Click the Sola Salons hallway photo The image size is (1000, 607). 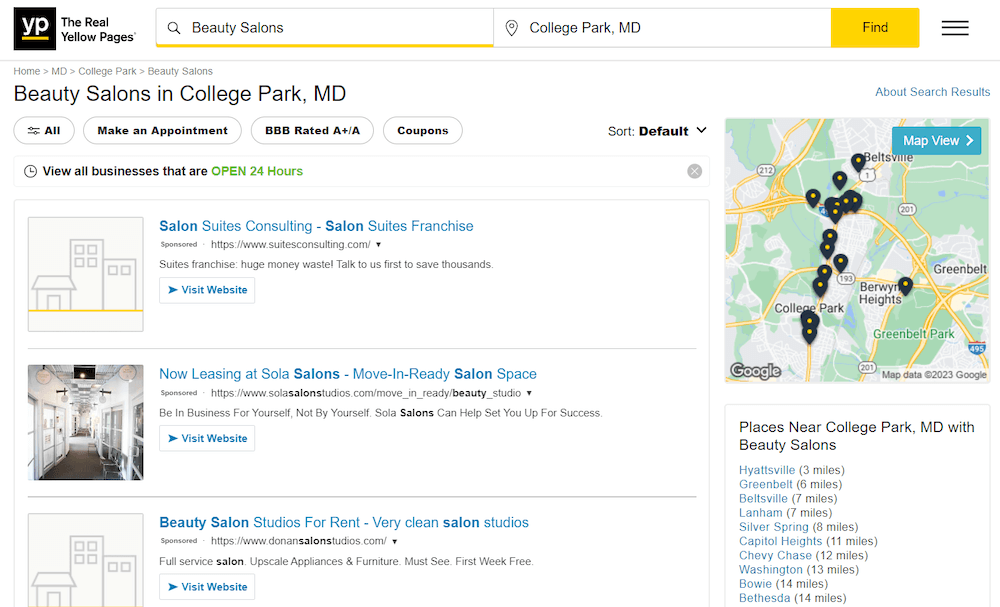85,422
